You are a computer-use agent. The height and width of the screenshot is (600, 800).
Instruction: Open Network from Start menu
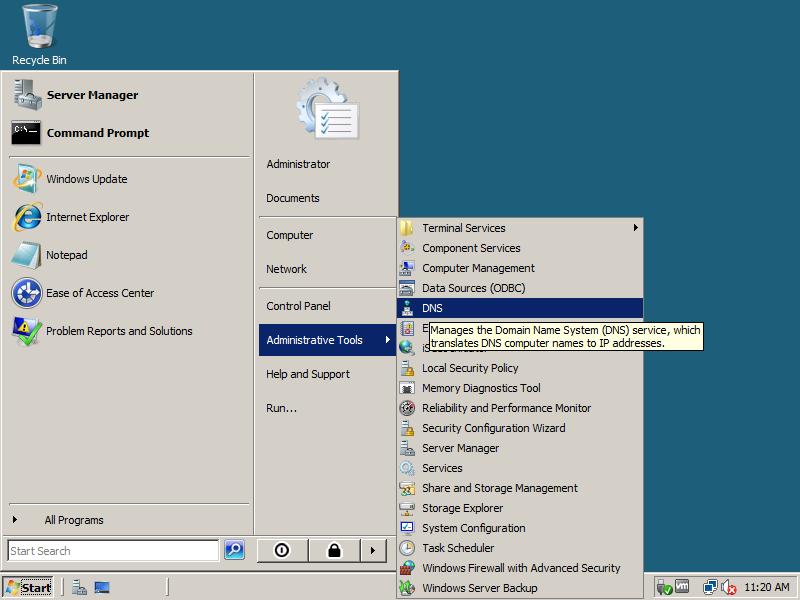pyautogui.click(x=286, y=269)
